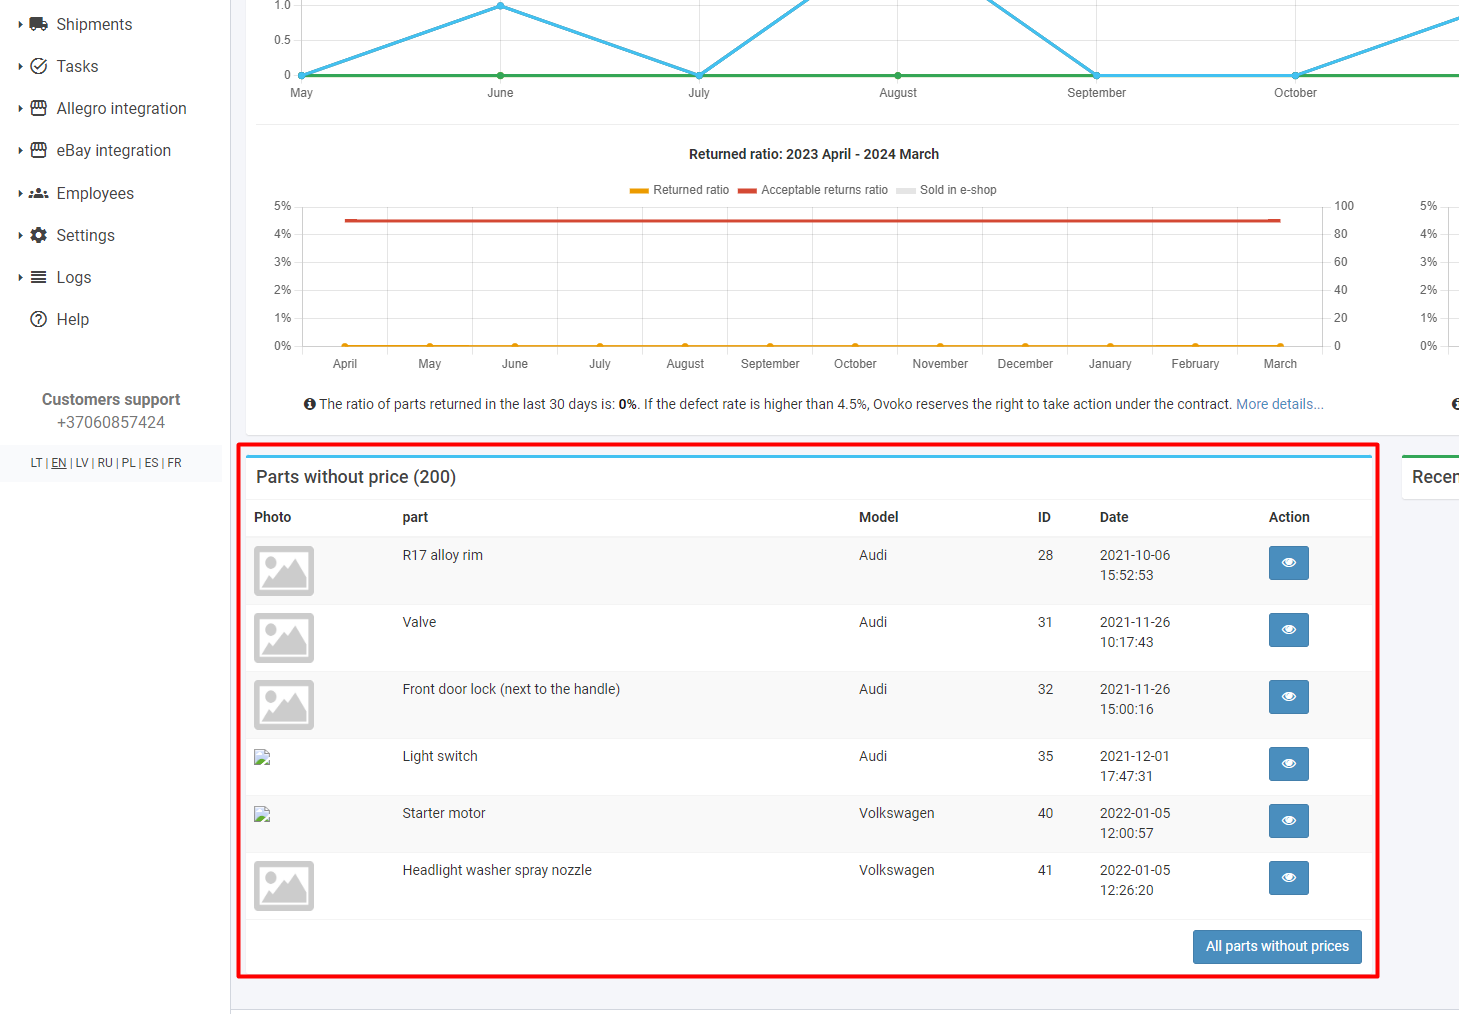Viewport: 1459px width, 1014px height.
Task: Click All parts without prices button
Action: pyautogui.click(x=1276, y=946)
